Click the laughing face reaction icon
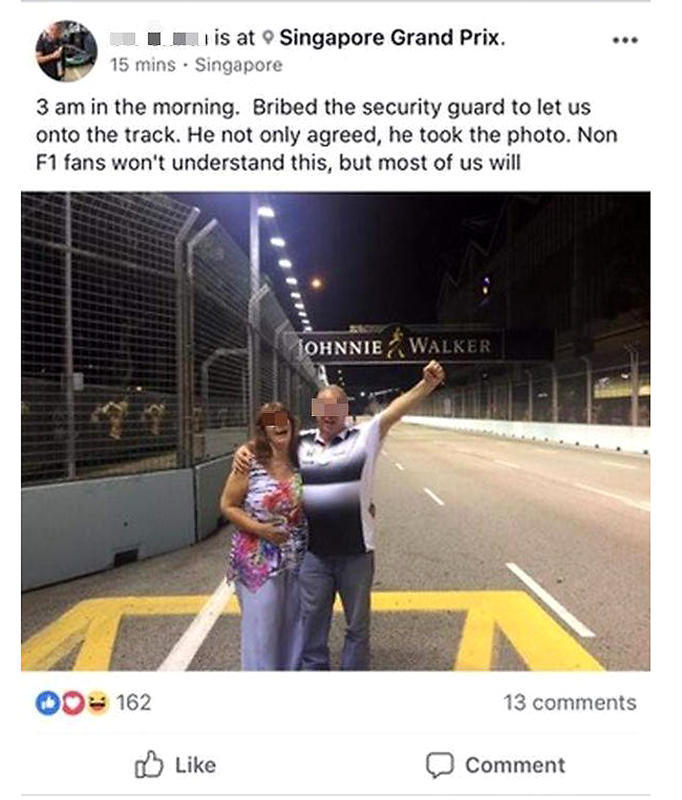 [x=97, y=703]
